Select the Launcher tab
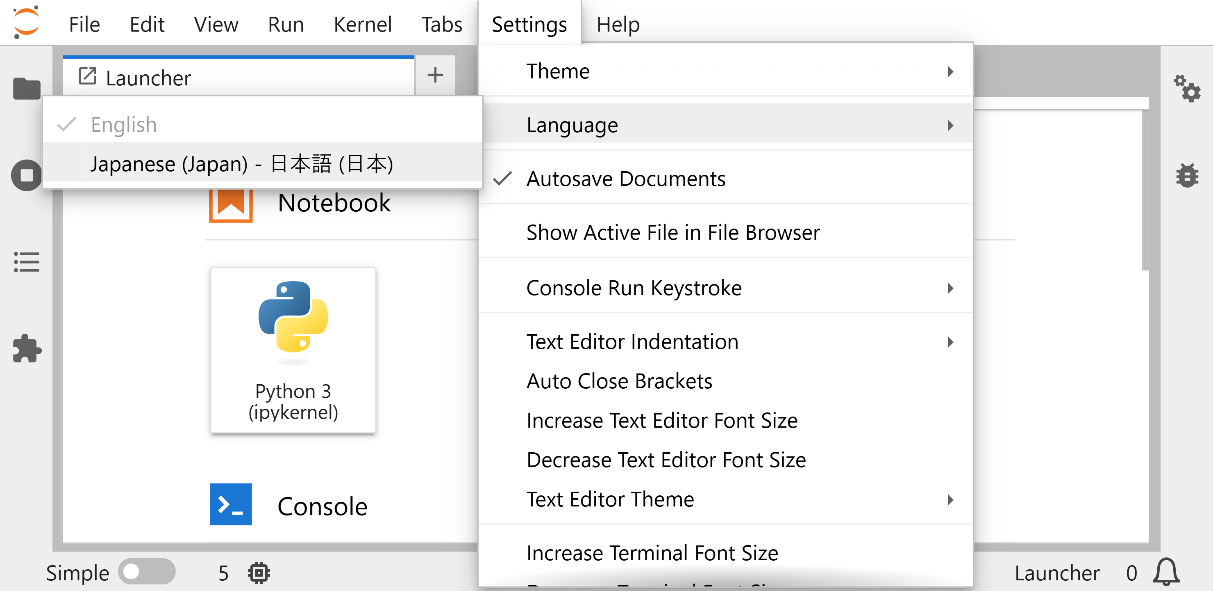The height and width of the screenshot is (591, 1213). point(148,77)
